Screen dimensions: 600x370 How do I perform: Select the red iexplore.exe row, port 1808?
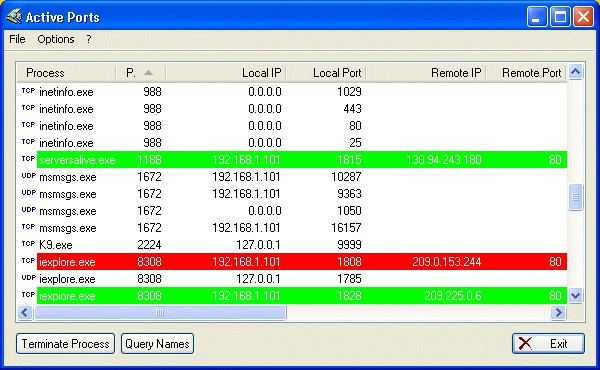[x=292, y=262]
